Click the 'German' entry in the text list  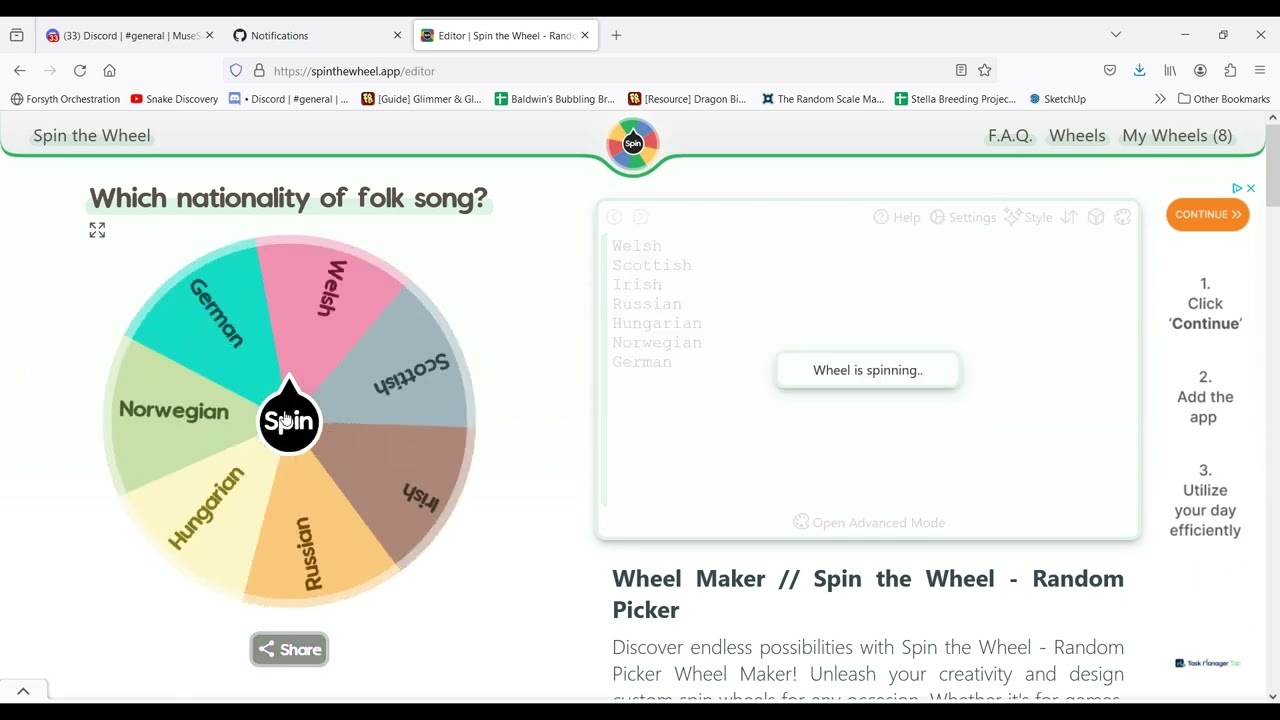click(x=642, y=362)
